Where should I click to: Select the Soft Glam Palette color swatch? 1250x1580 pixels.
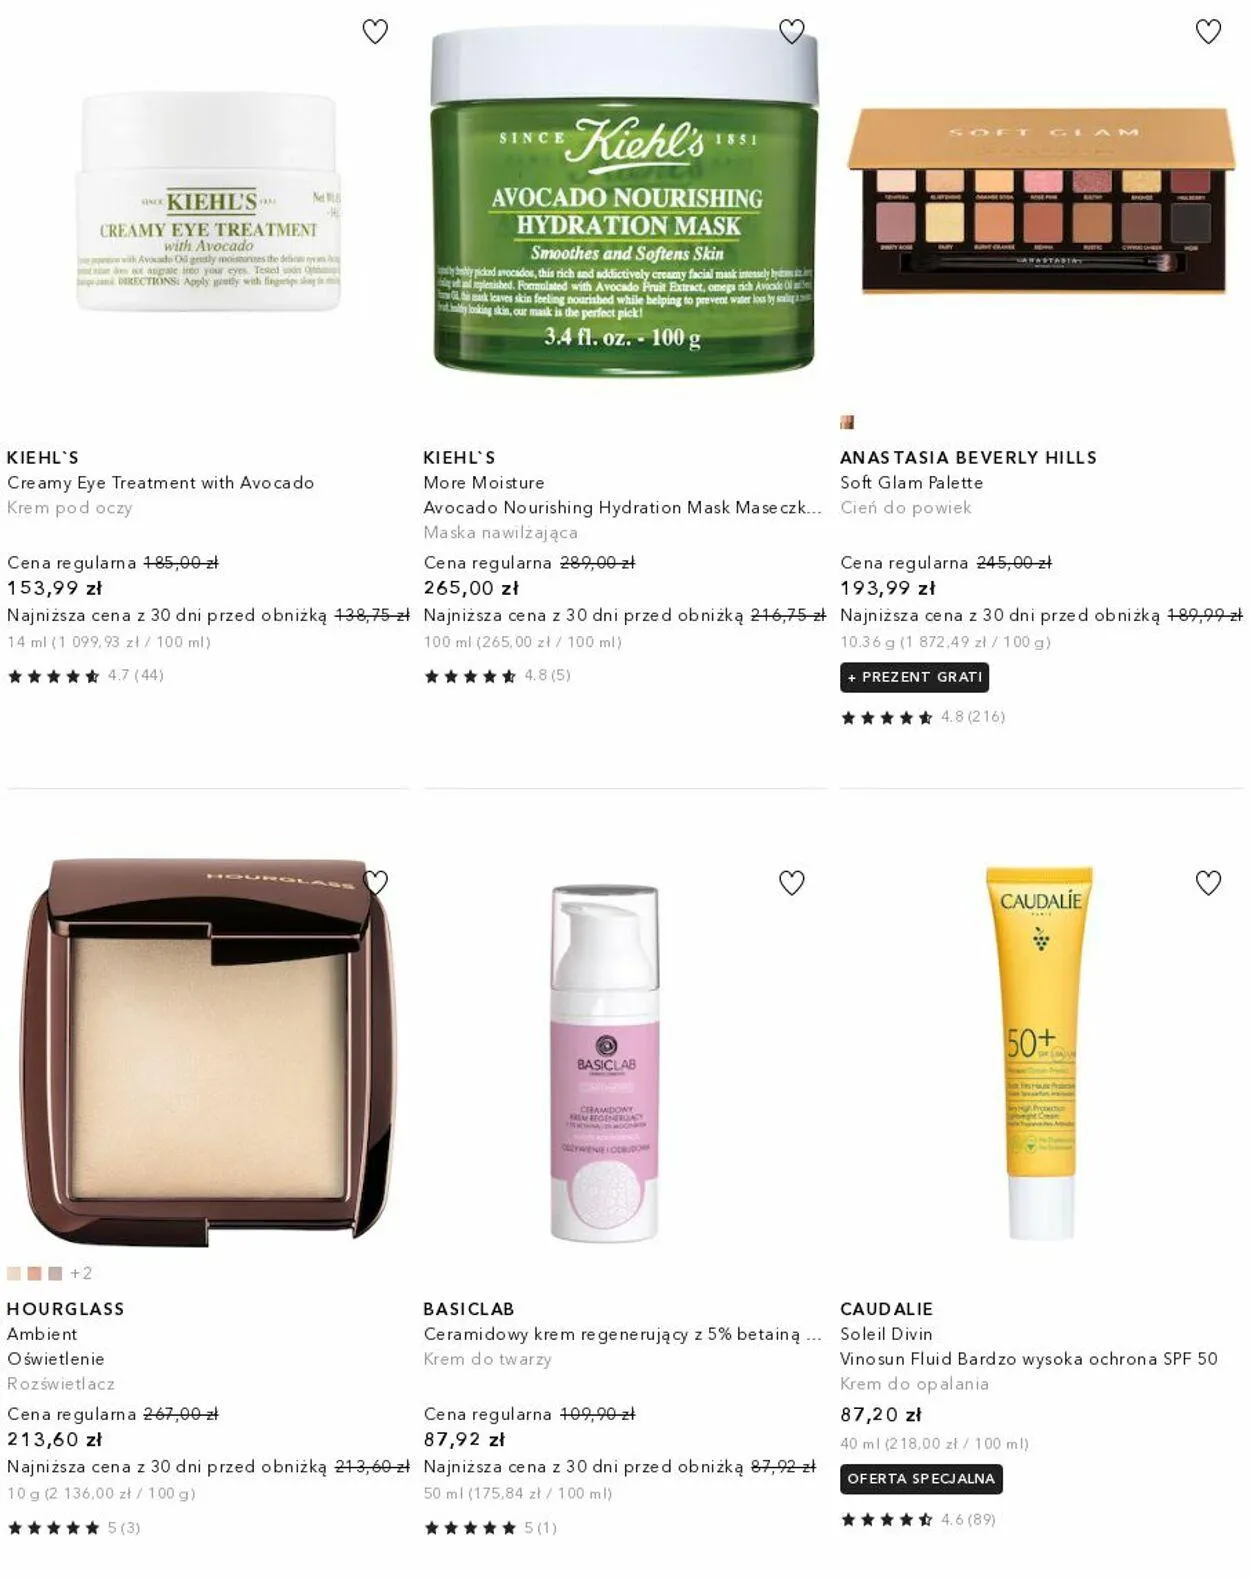847,422
